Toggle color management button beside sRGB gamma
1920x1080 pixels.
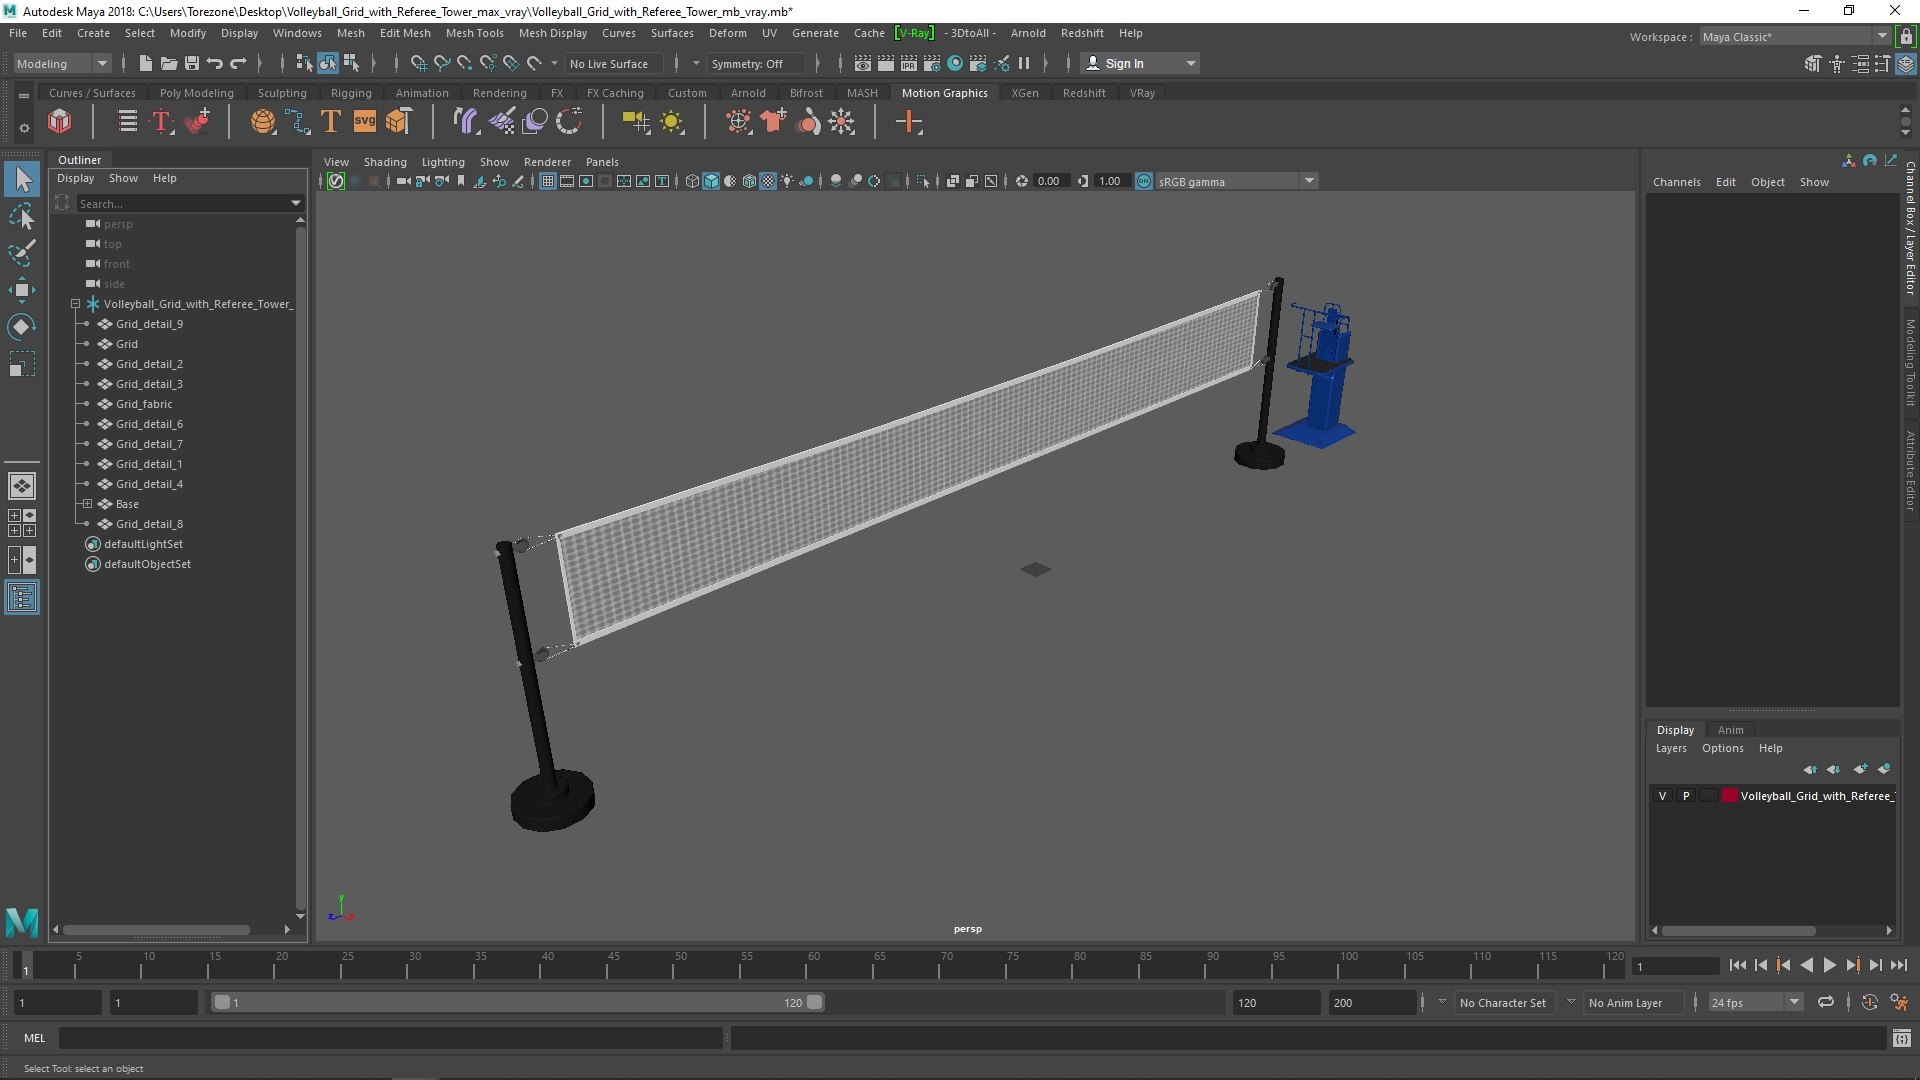[1144, 181]
